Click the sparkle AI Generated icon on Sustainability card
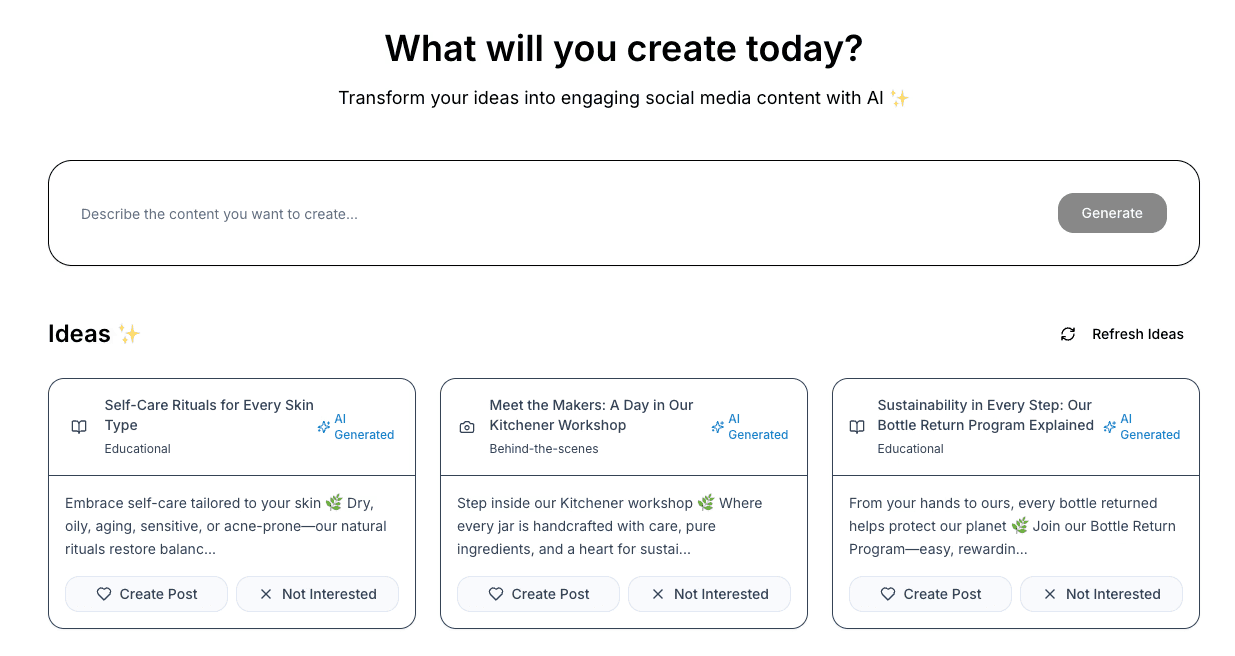 coord(1110,427)
